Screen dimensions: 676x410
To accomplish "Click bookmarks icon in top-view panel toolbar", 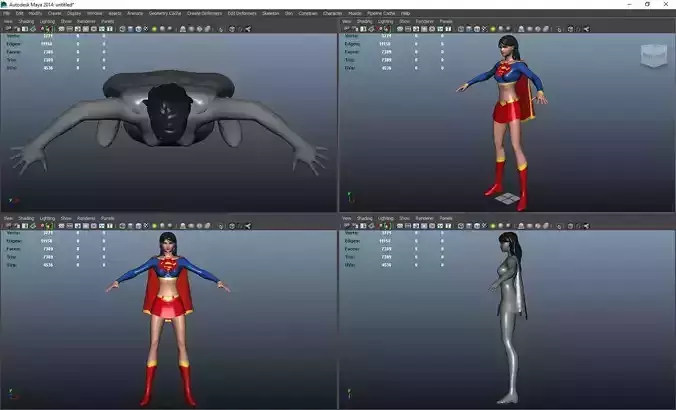I will pos(25,29).
